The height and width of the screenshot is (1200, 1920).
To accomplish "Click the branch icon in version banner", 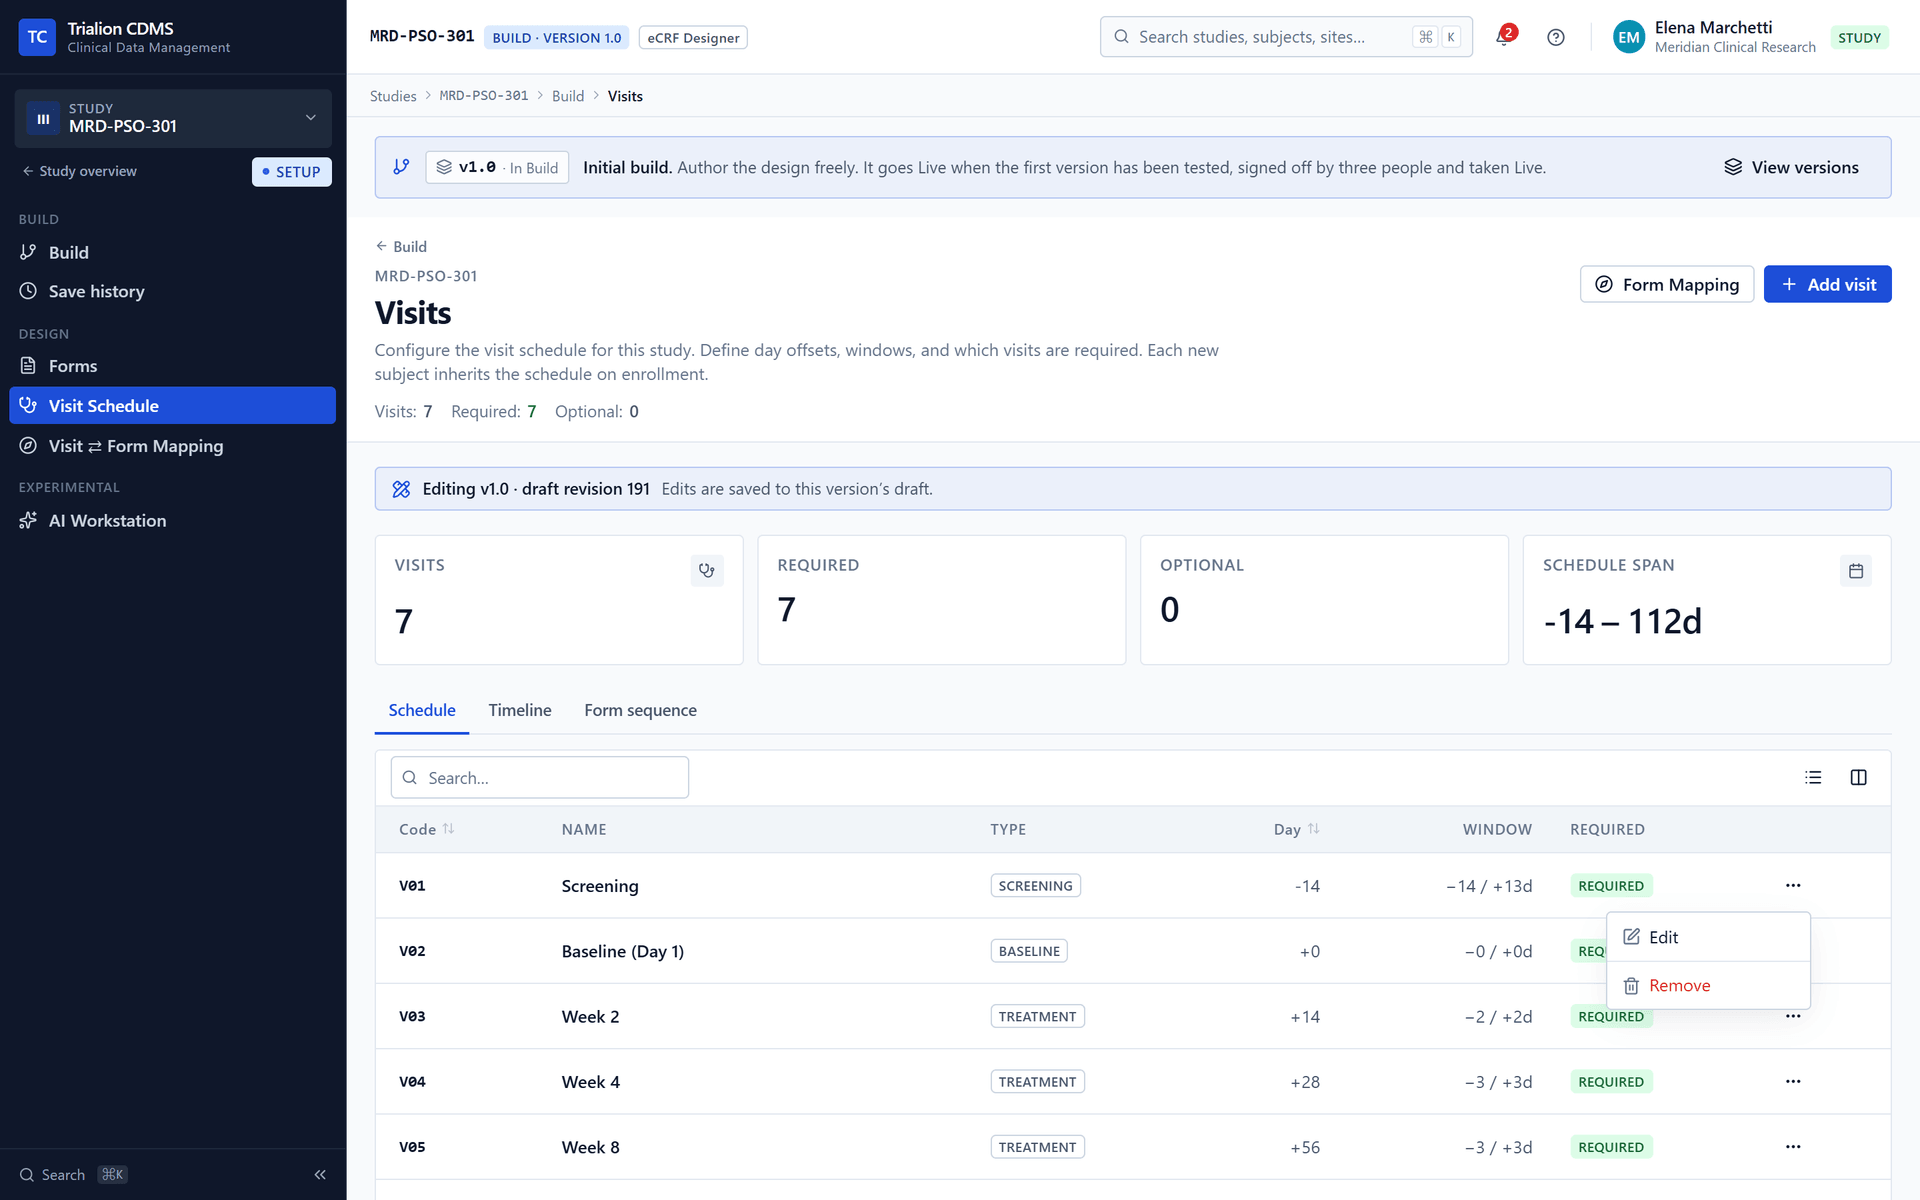I will point(401,167).
